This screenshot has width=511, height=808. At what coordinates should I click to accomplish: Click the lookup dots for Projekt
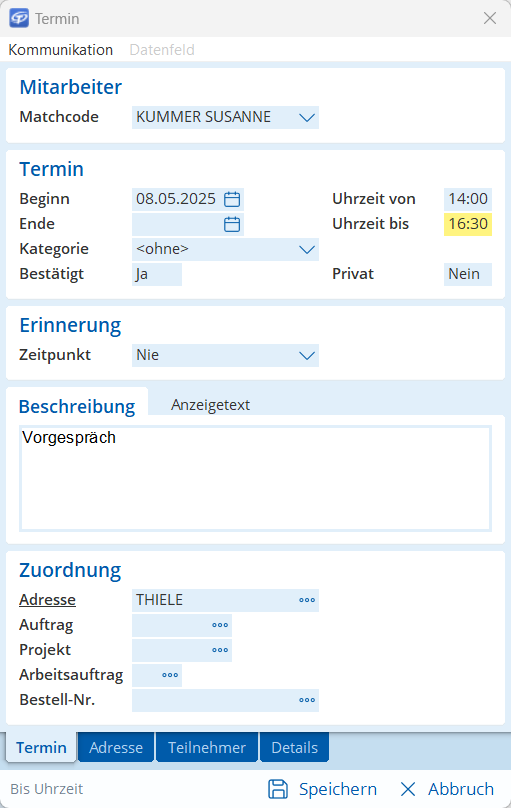(x=220, y=650)
